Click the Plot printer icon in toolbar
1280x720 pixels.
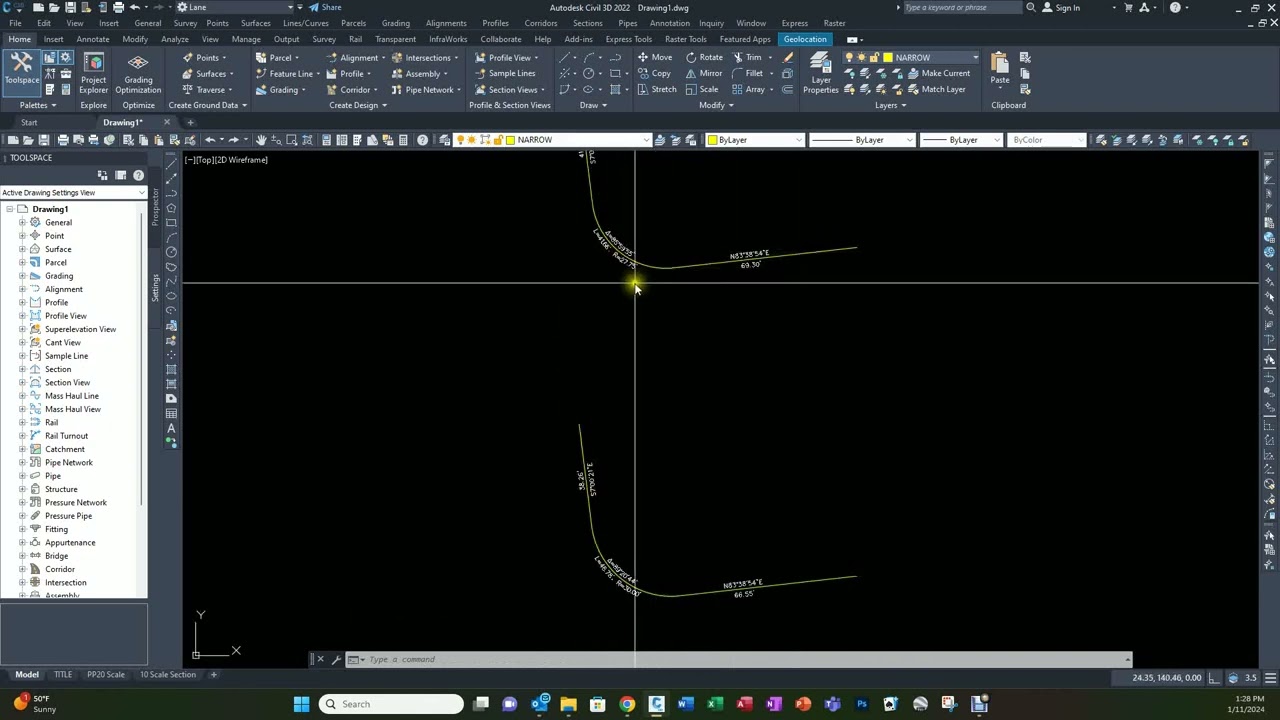coord(63,140)
